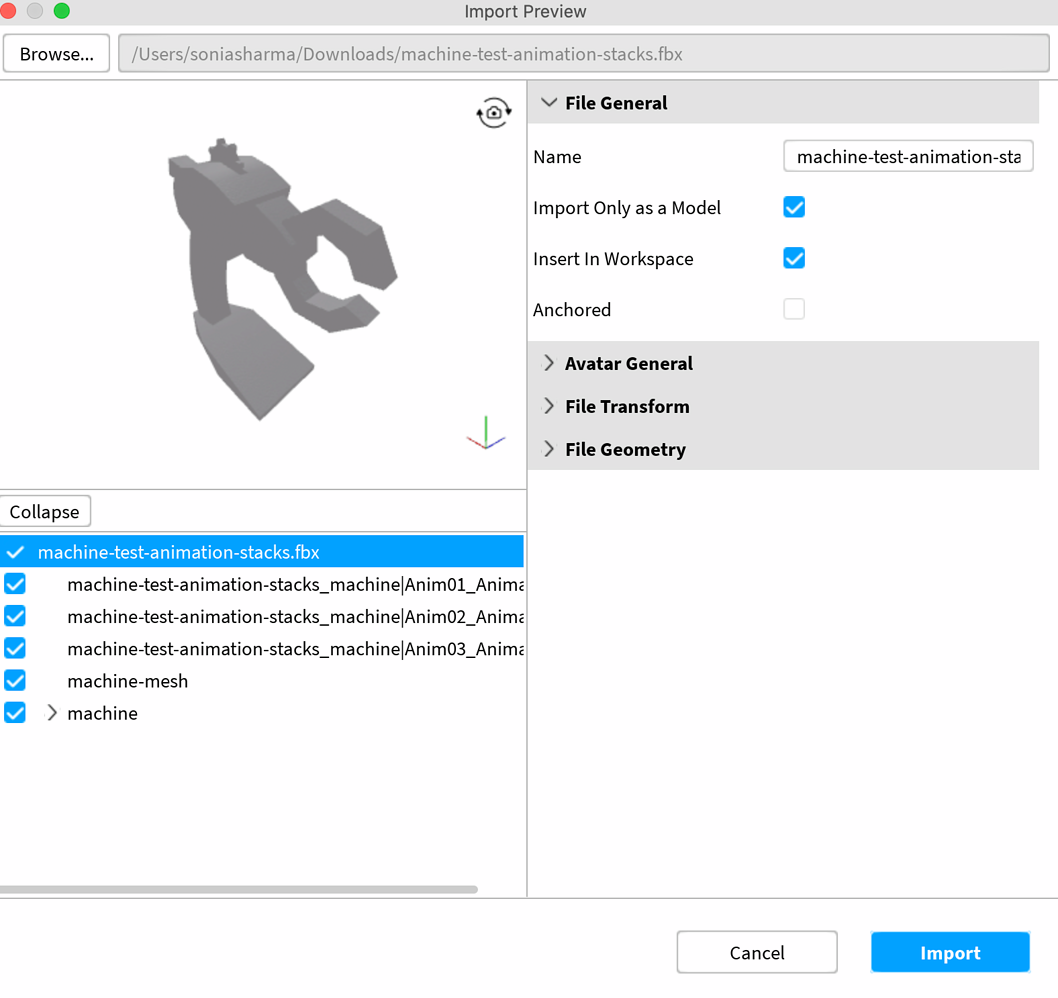Click the Insert In Workspace label
The image size is (1058, 998).
click(x=613, y=259)
